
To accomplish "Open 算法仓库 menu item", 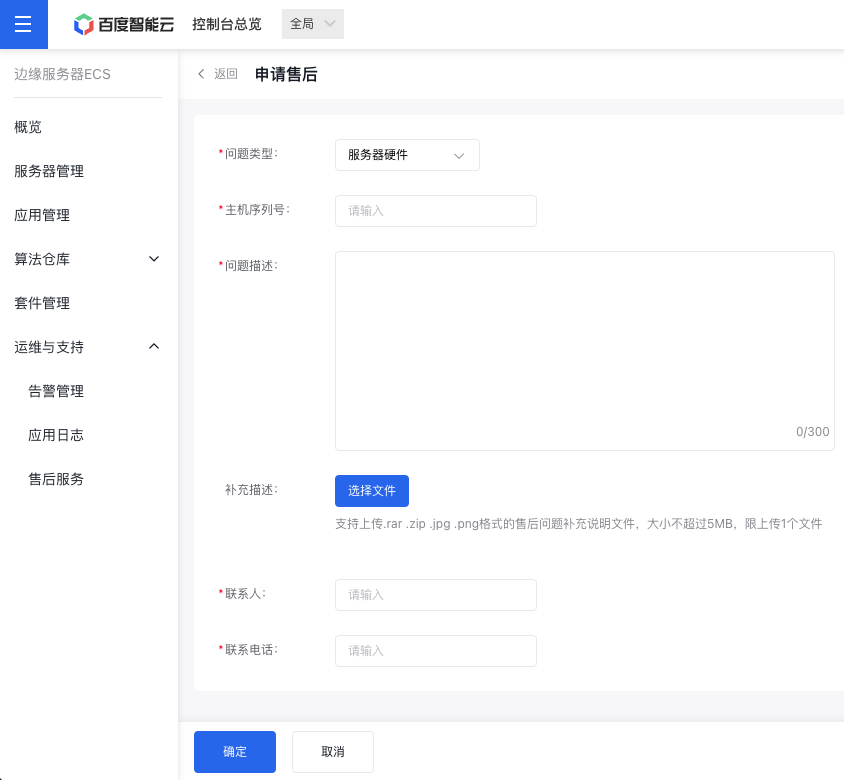I will point(42,259).
